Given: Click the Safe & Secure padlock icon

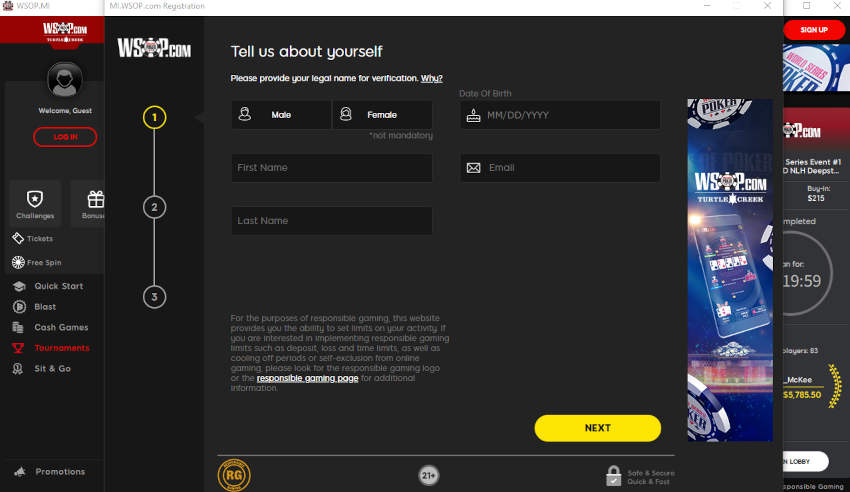Looking at the screenshot, I should pos(613,476).
